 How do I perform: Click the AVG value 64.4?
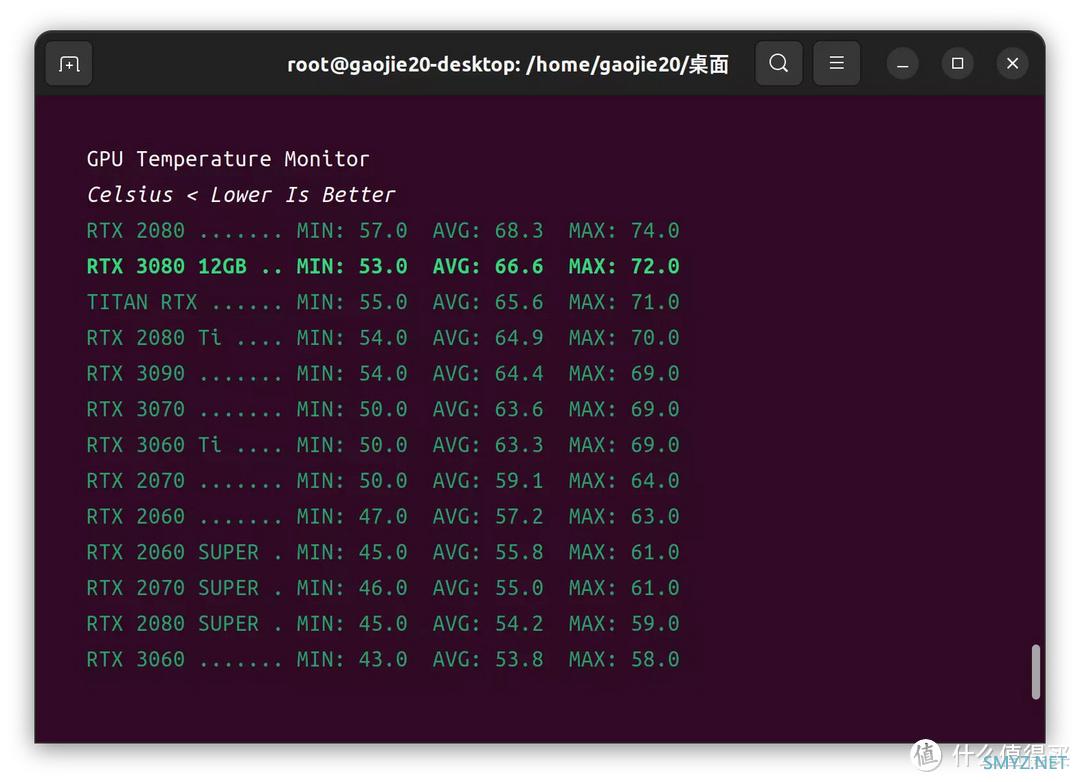pos(519,374)
